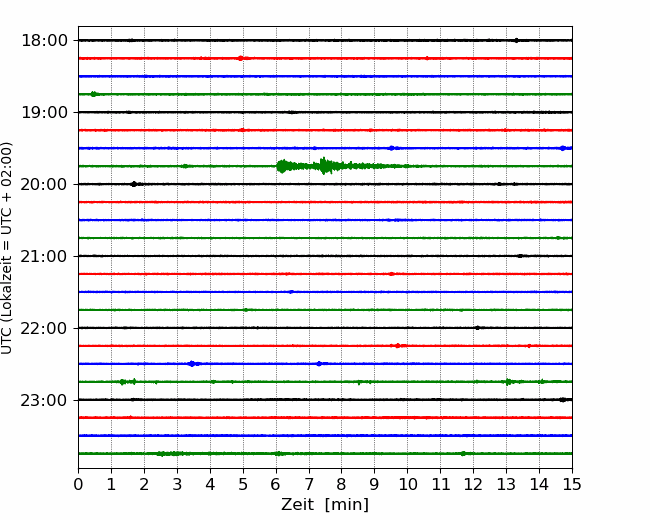The height and width of the screenshot is (520, 650).
Task: Click the blue burst on the 22:30 trace near 3.5 min
Action: 192,364
